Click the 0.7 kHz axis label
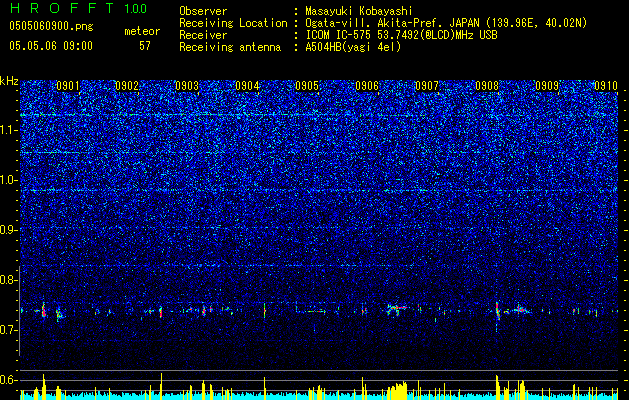Viewport: 629px width, 400px height. click(x=8, y=330)
